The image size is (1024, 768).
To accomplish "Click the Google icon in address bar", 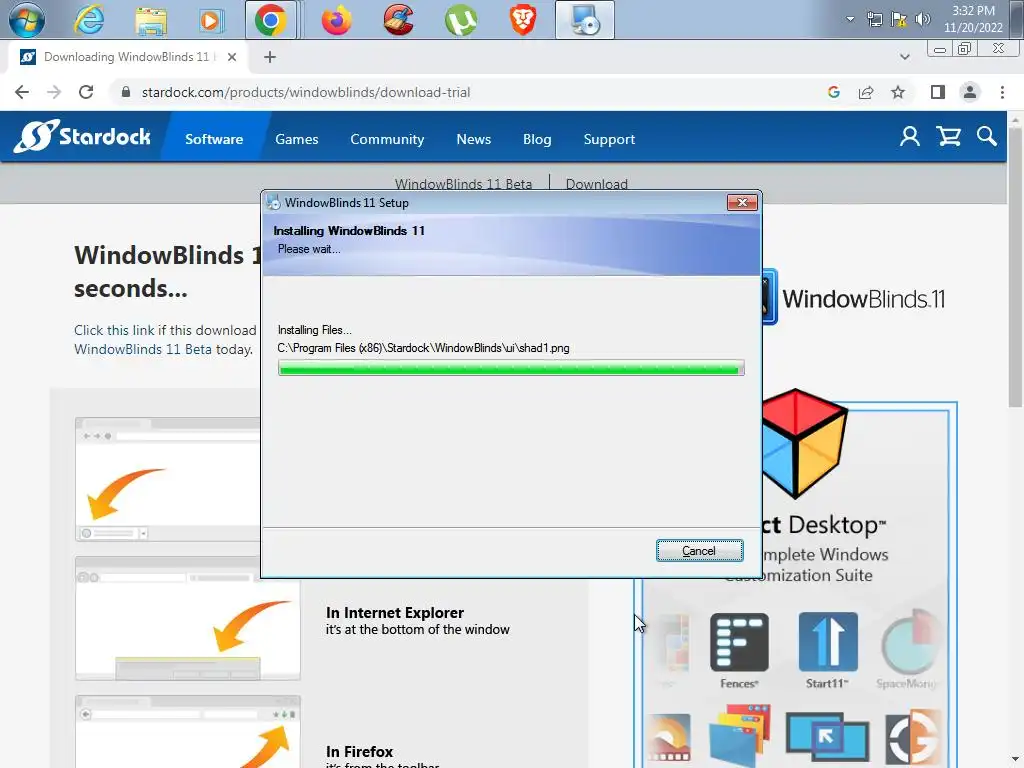I will 833,92.
